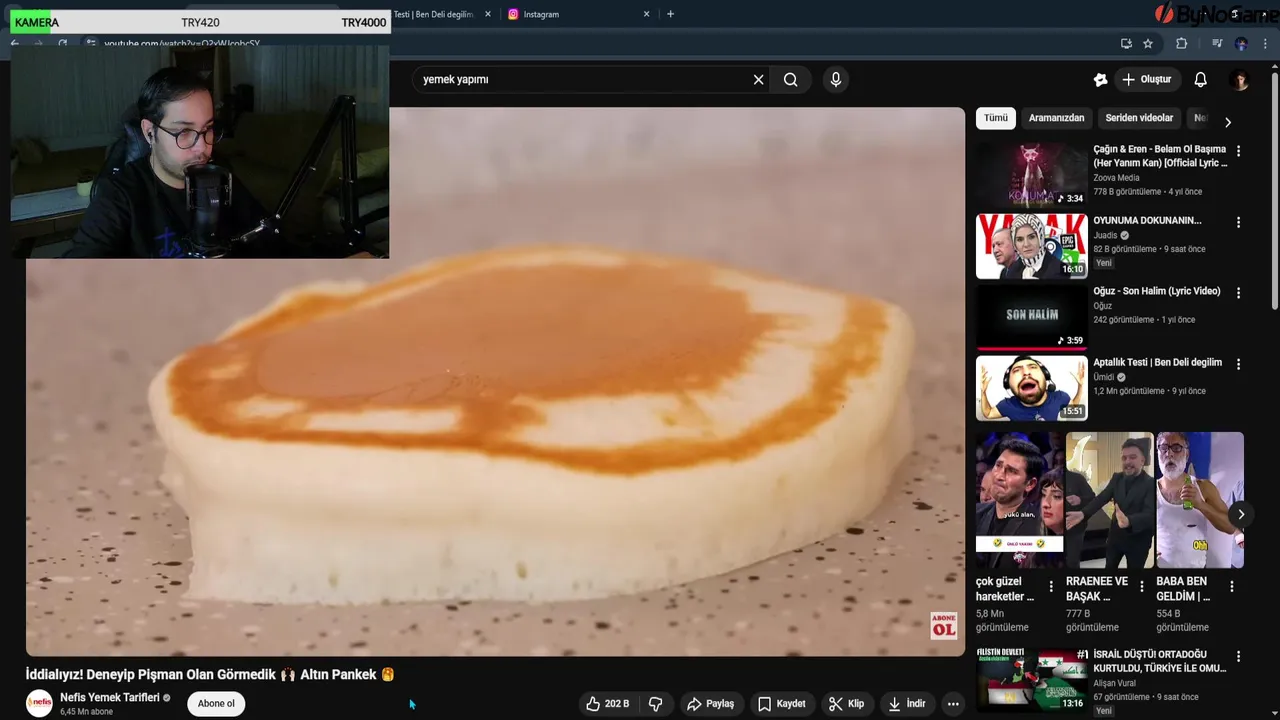Open the YouTube account avatar menu
Viewport: 1280px width, 720px height.
pyautogui.click(x=1239, y=80)
